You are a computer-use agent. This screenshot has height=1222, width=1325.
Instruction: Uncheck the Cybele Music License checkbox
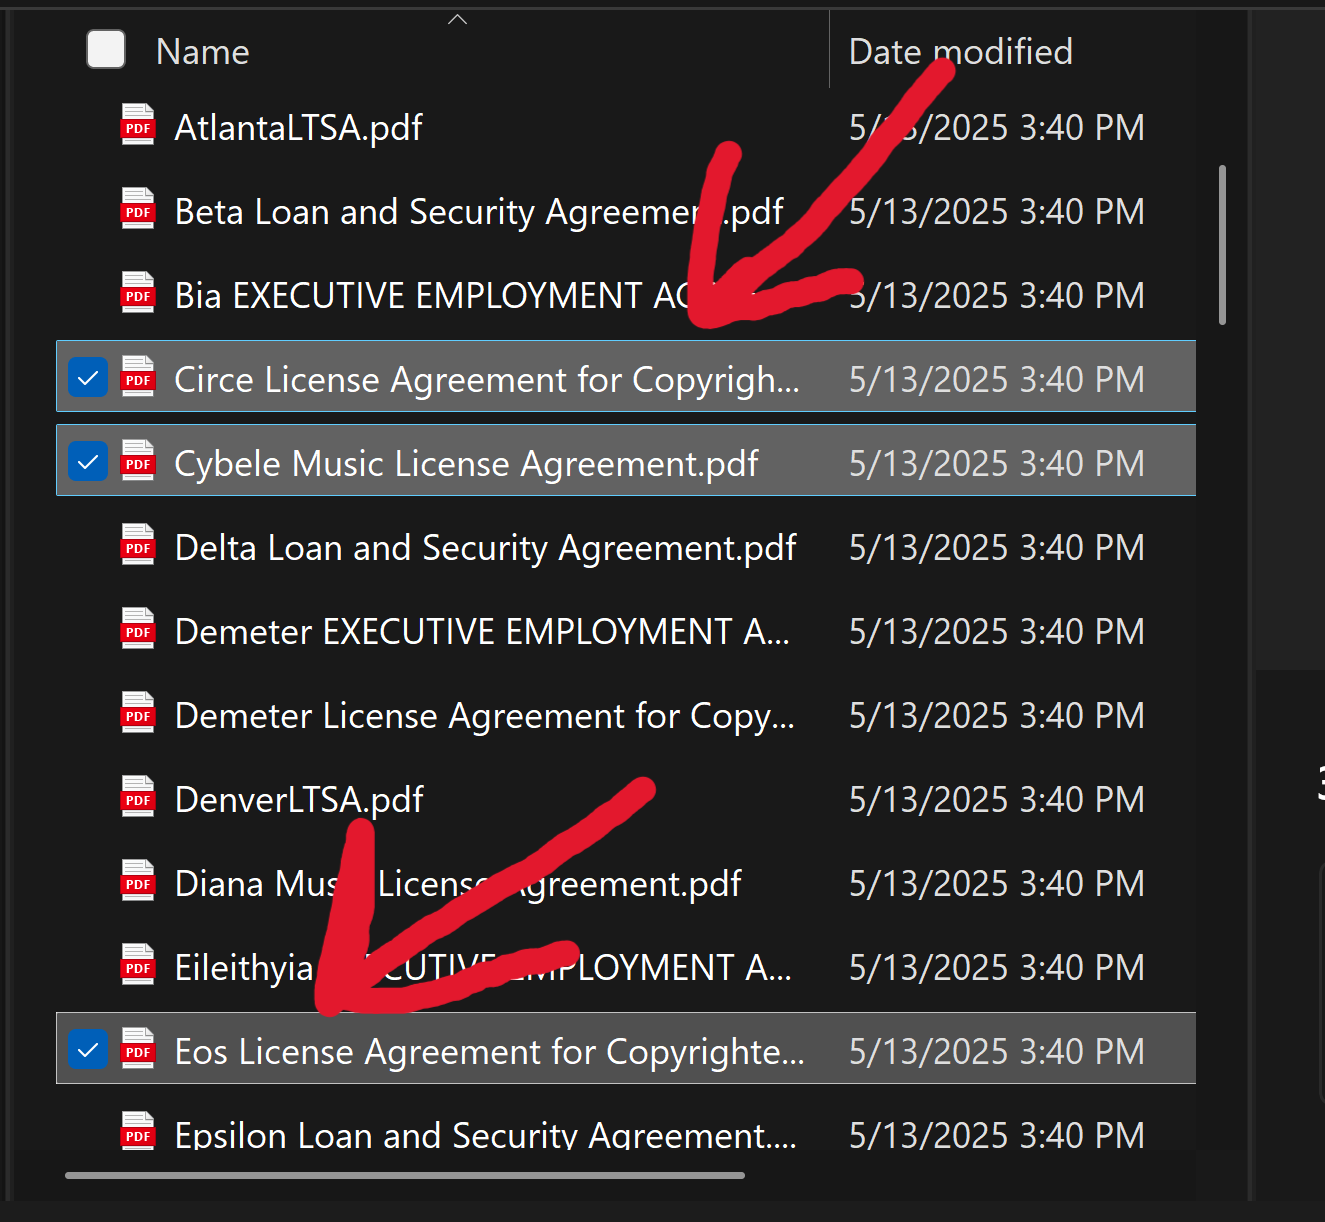click(x=88, y=462)
